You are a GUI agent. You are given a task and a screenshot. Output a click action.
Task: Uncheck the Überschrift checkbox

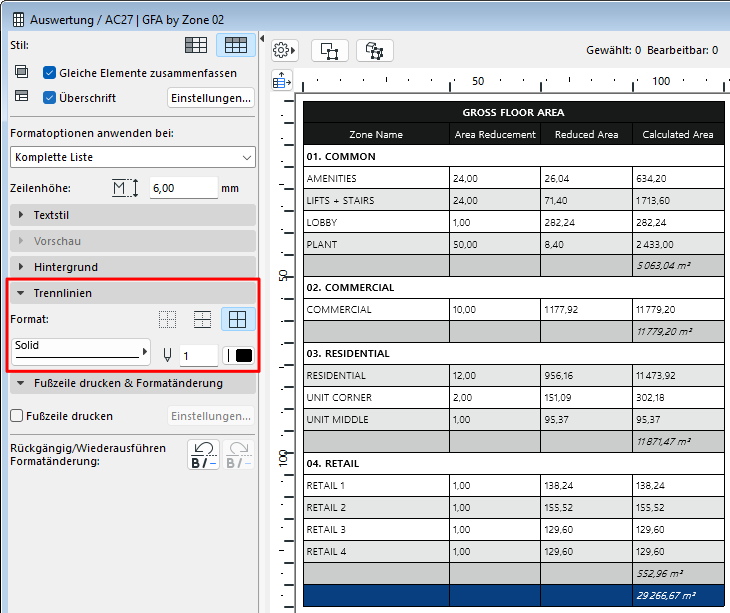(x=50, y=98)
